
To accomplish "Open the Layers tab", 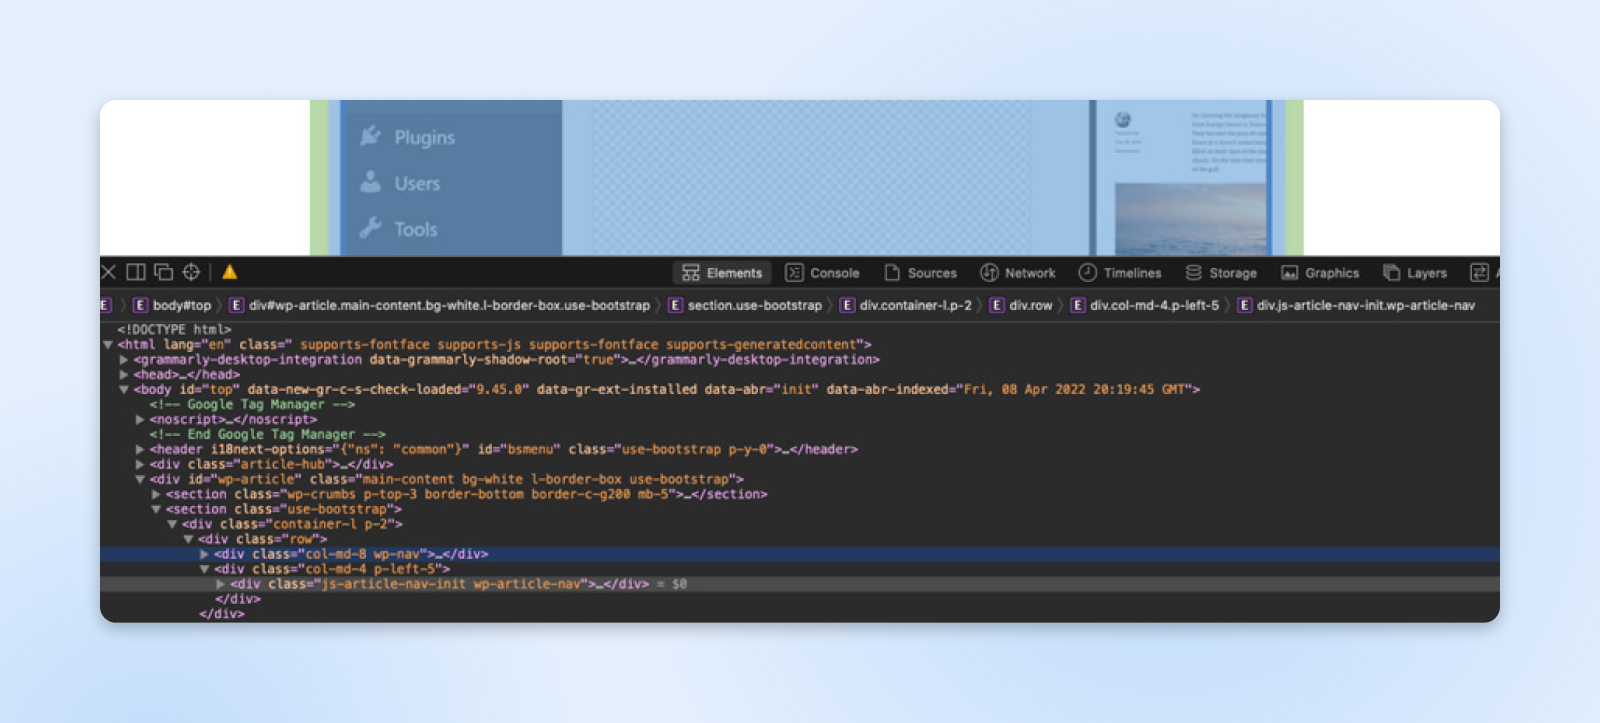I will coord(1415,273).
